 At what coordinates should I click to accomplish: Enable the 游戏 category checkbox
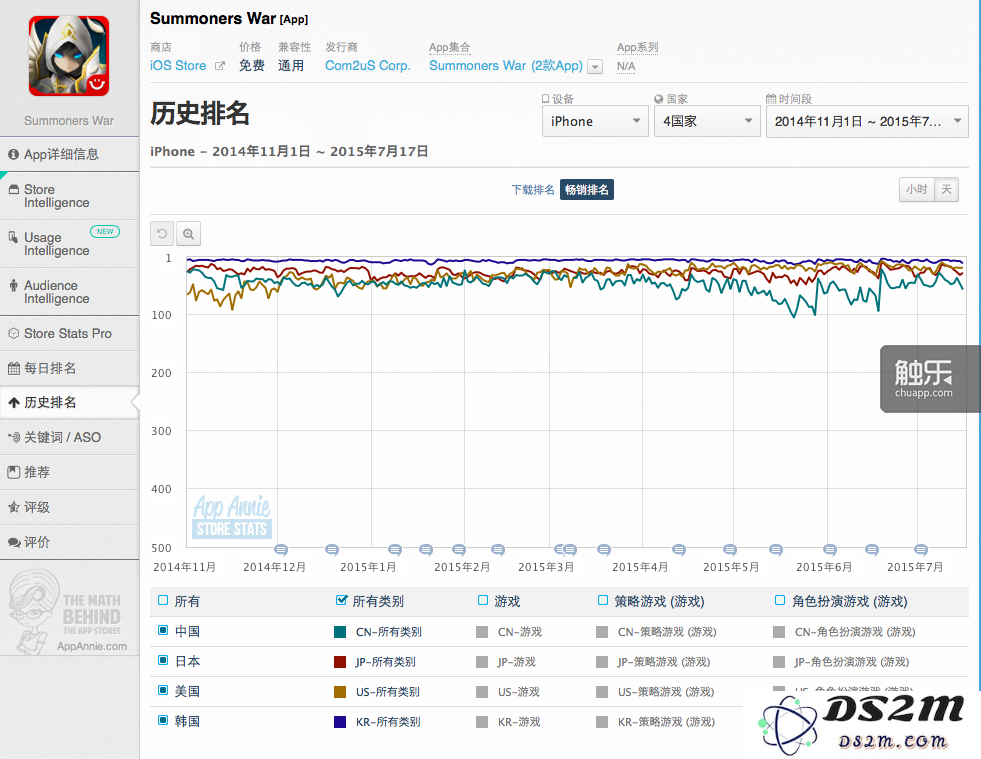(483, 601)
